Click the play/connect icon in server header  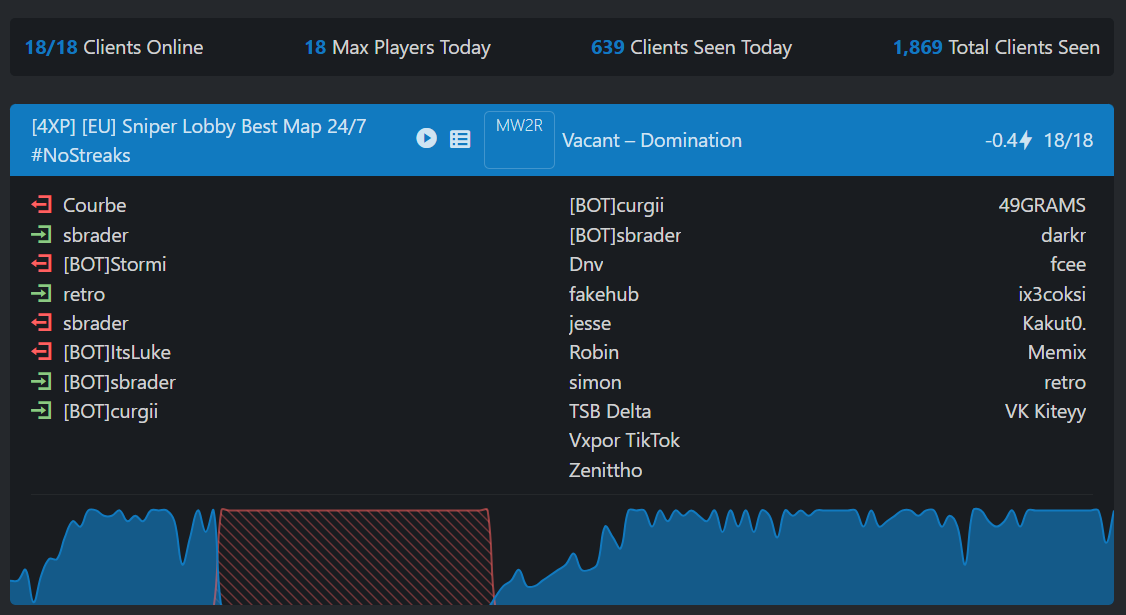(x=427, y=138)
